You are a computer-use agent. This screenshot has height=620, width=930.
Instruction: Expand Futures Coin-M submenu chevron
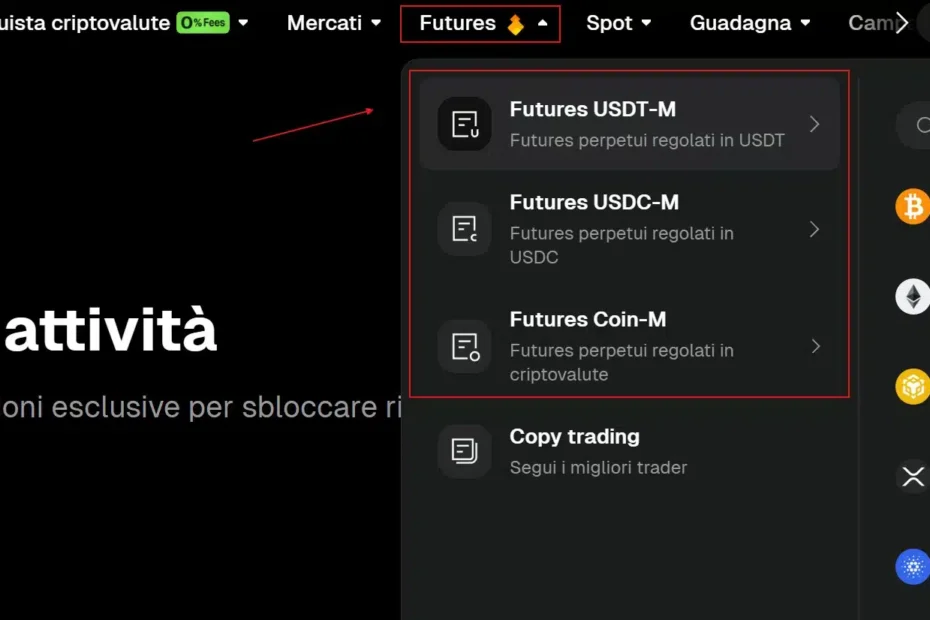point(815,346)
